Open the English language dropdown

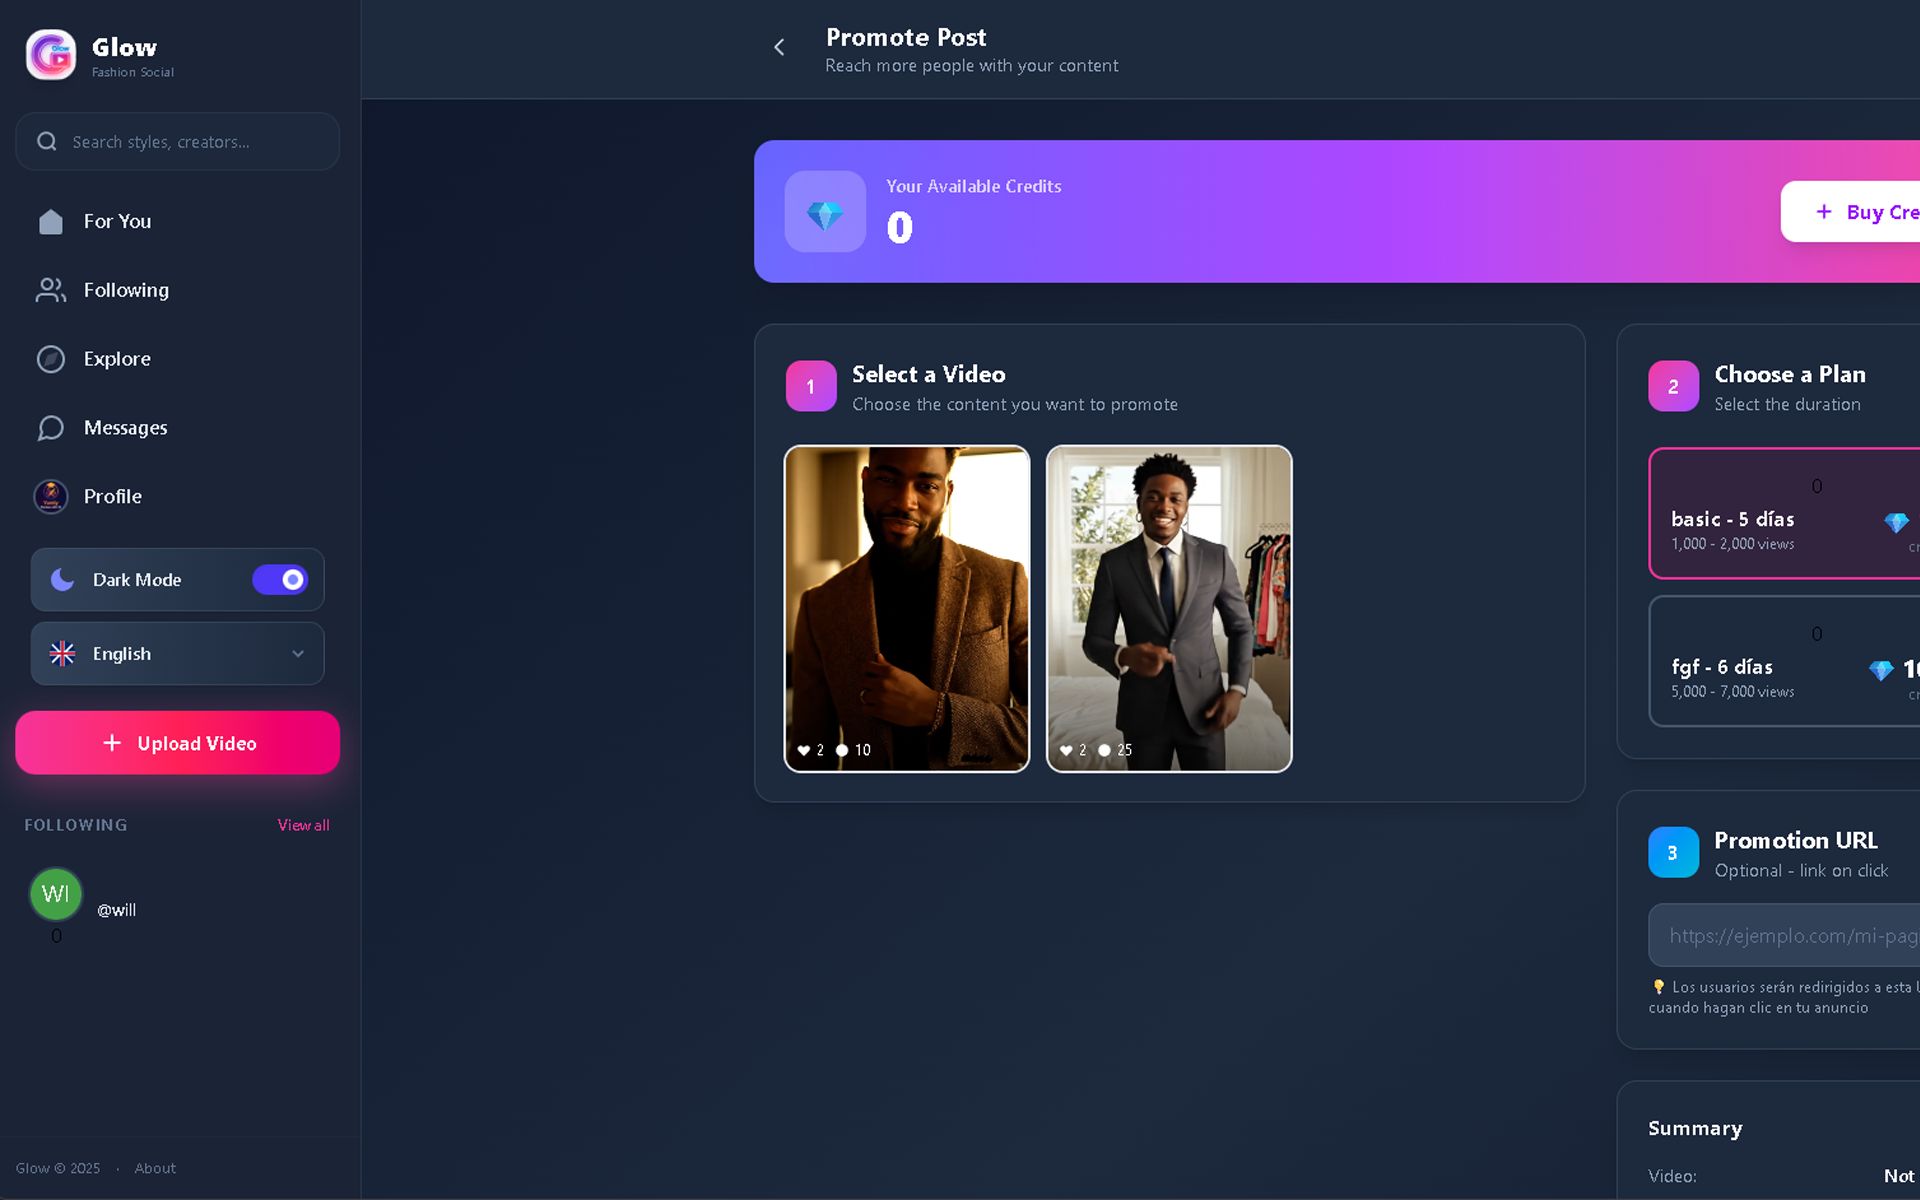coord(177,654)
